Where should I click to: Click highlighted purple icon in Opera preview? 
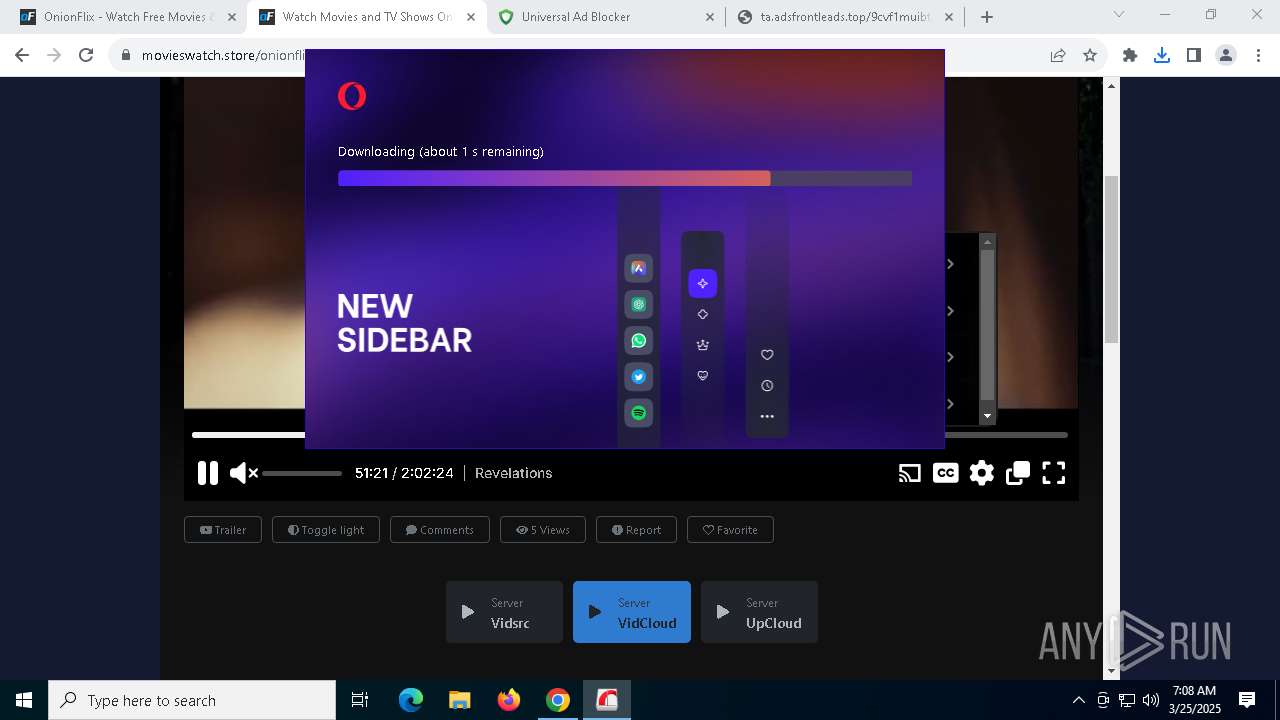click(703, 284)
